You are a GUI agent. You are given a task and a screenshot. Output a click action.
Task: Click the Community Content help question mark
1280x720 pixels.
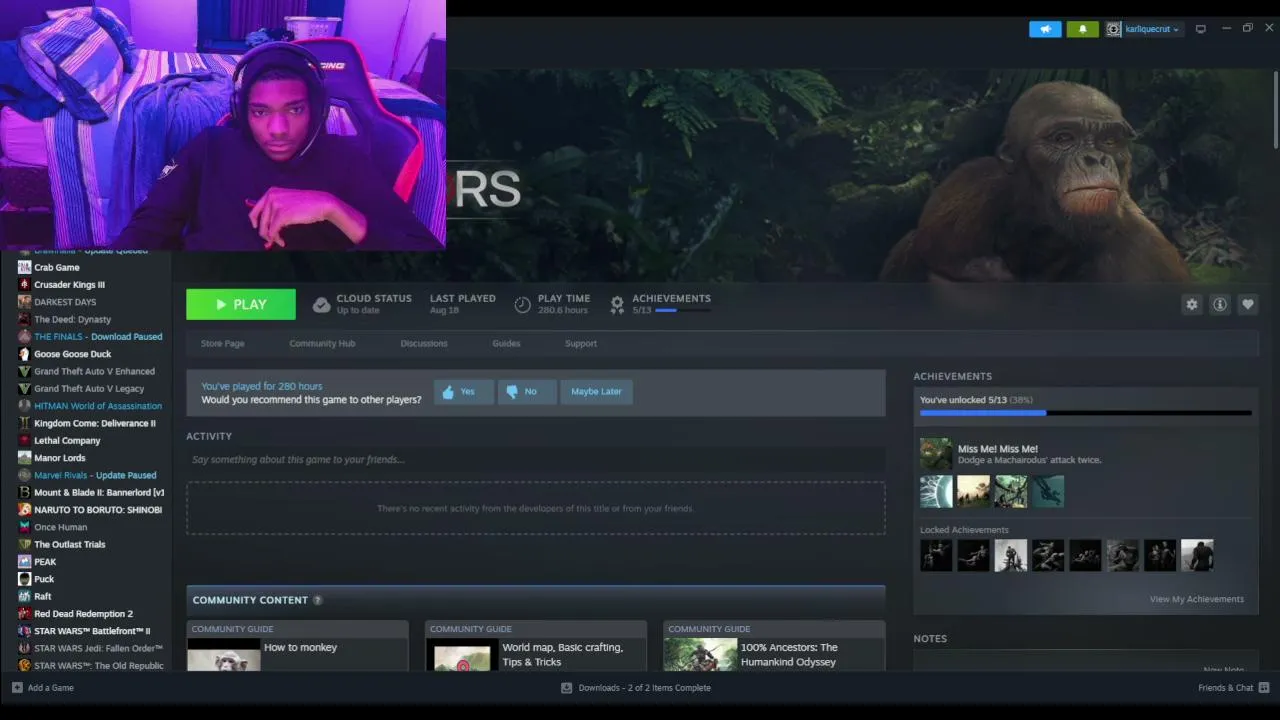[x=318, y=600]
